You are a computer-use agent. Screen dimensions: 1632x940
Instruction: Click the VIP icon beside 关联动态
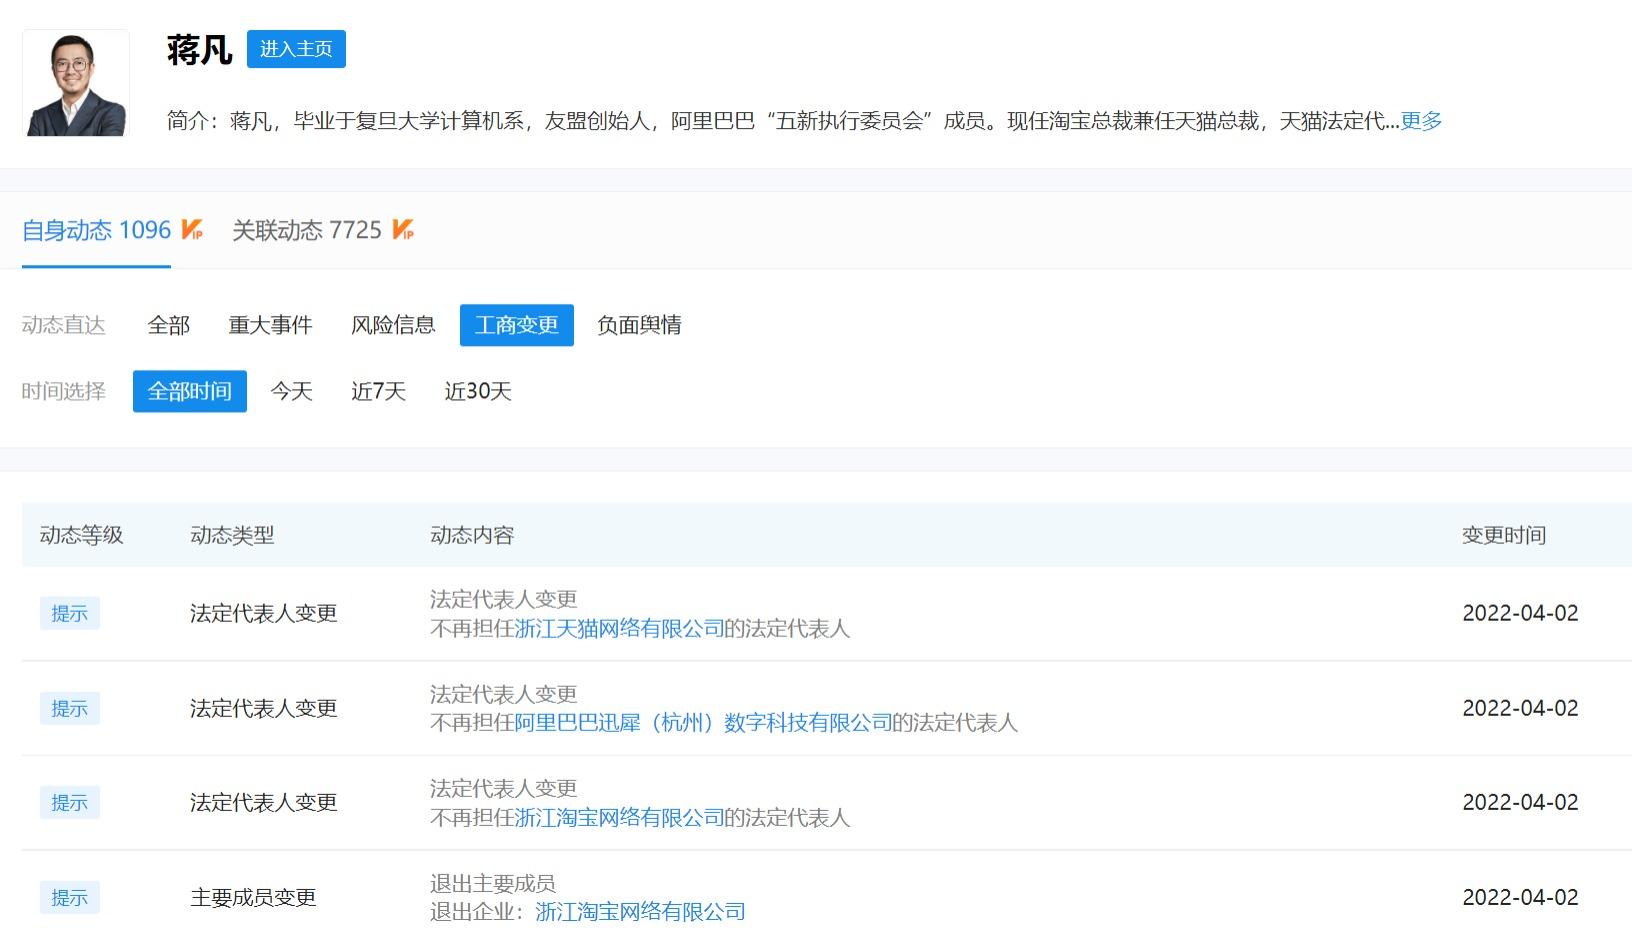coord(403,230)
